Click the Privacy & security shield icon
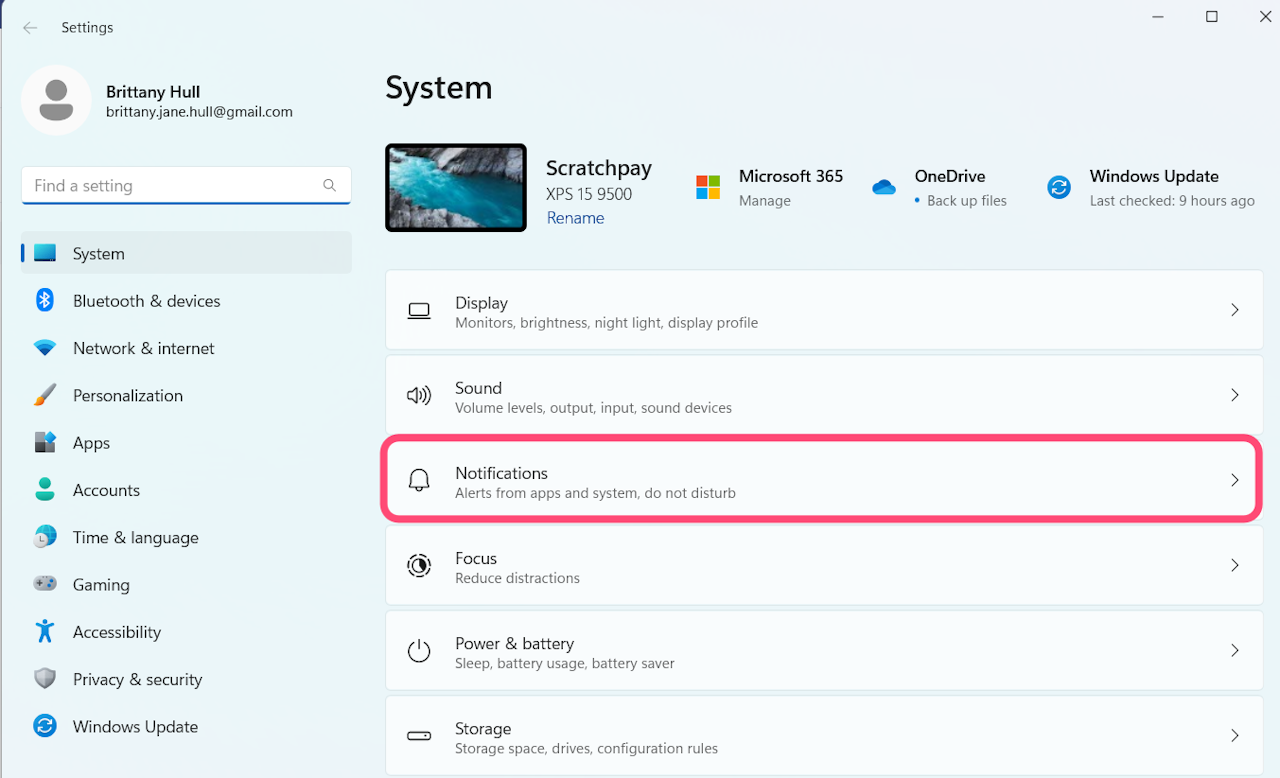This screenshot has height=778, width=1280. [45, 679]
